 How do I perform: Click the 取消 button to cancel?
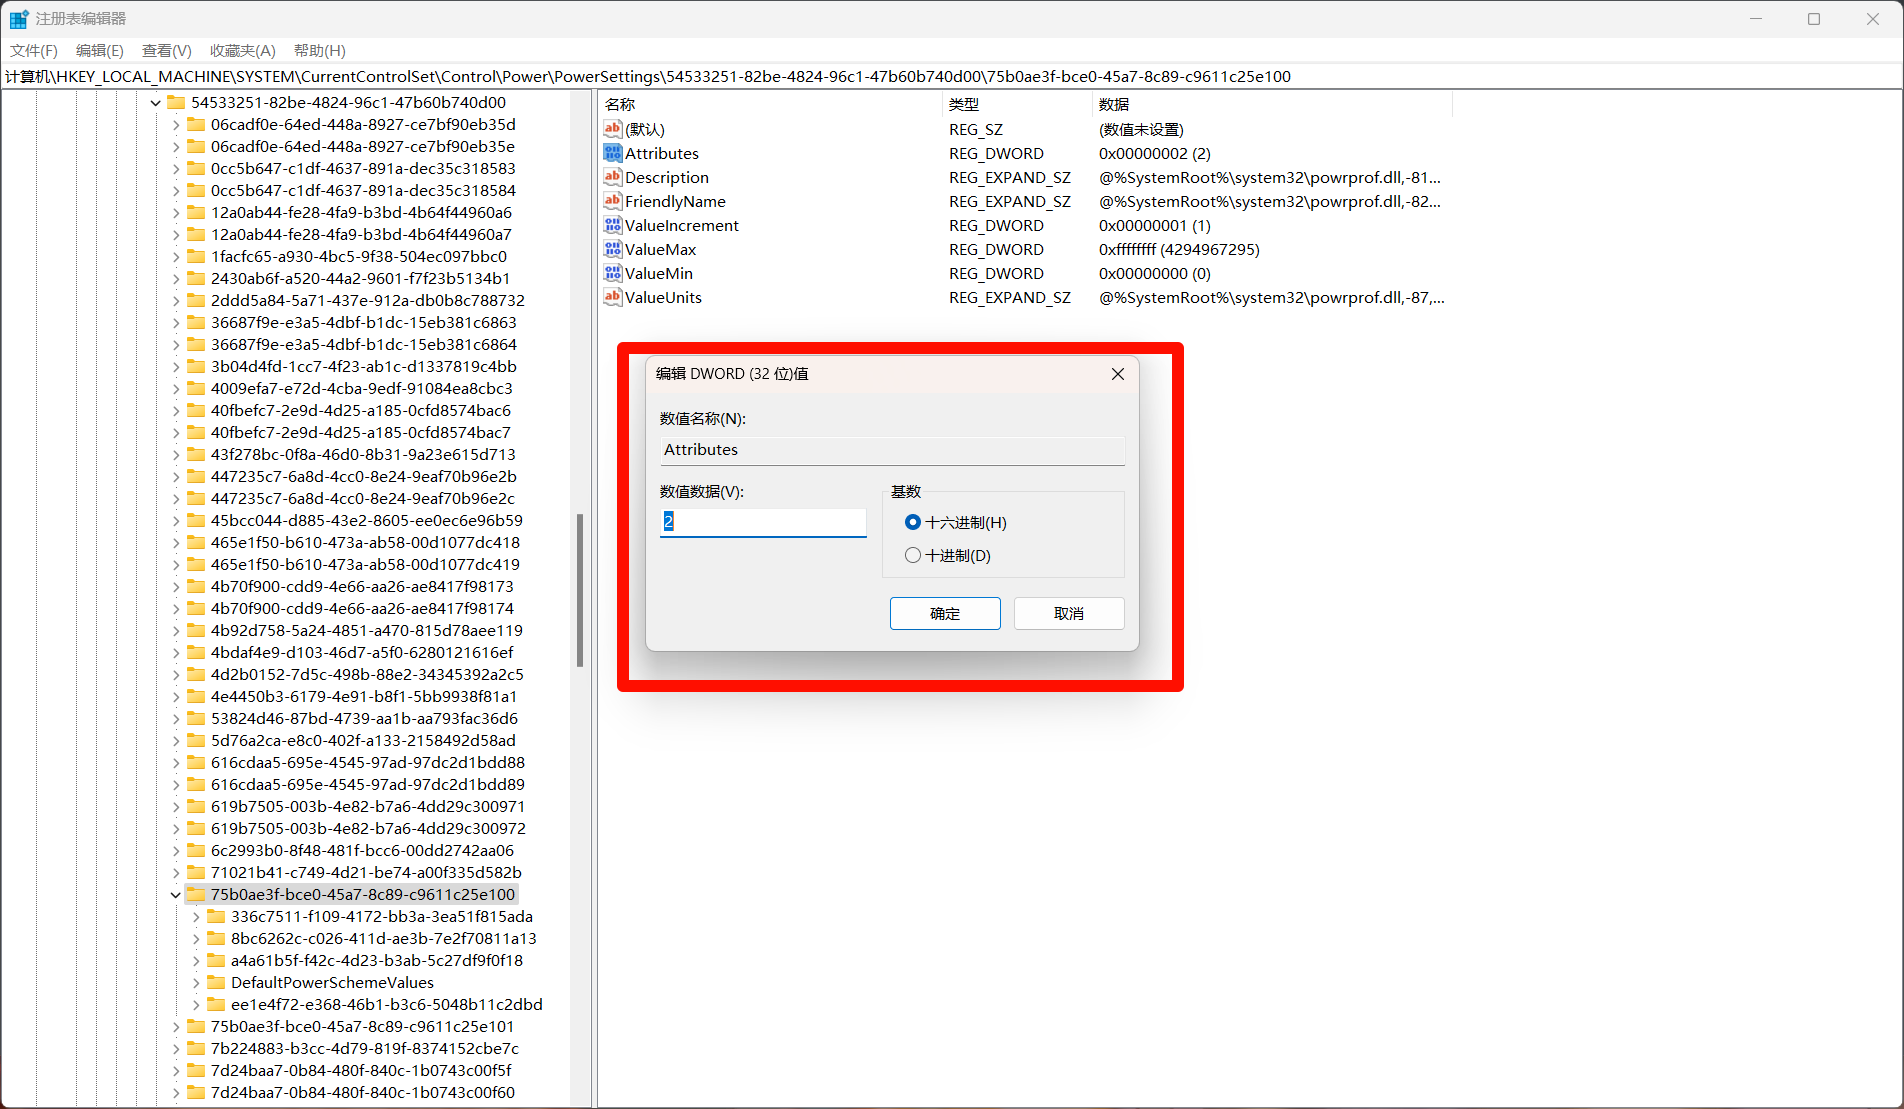[x=1068, y=613]
